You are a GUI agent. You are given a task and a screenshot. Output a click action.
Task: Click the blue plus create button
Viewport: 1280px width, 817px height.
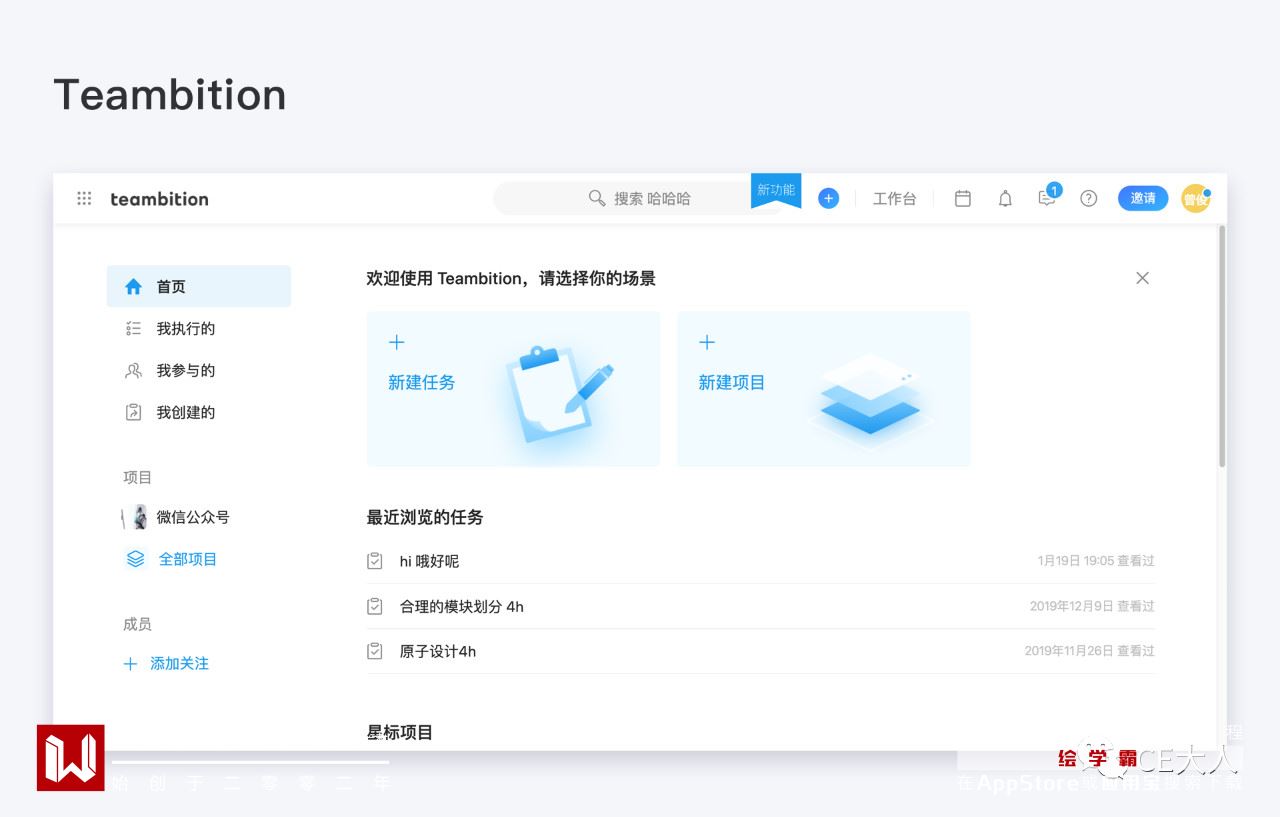(828, 198)
